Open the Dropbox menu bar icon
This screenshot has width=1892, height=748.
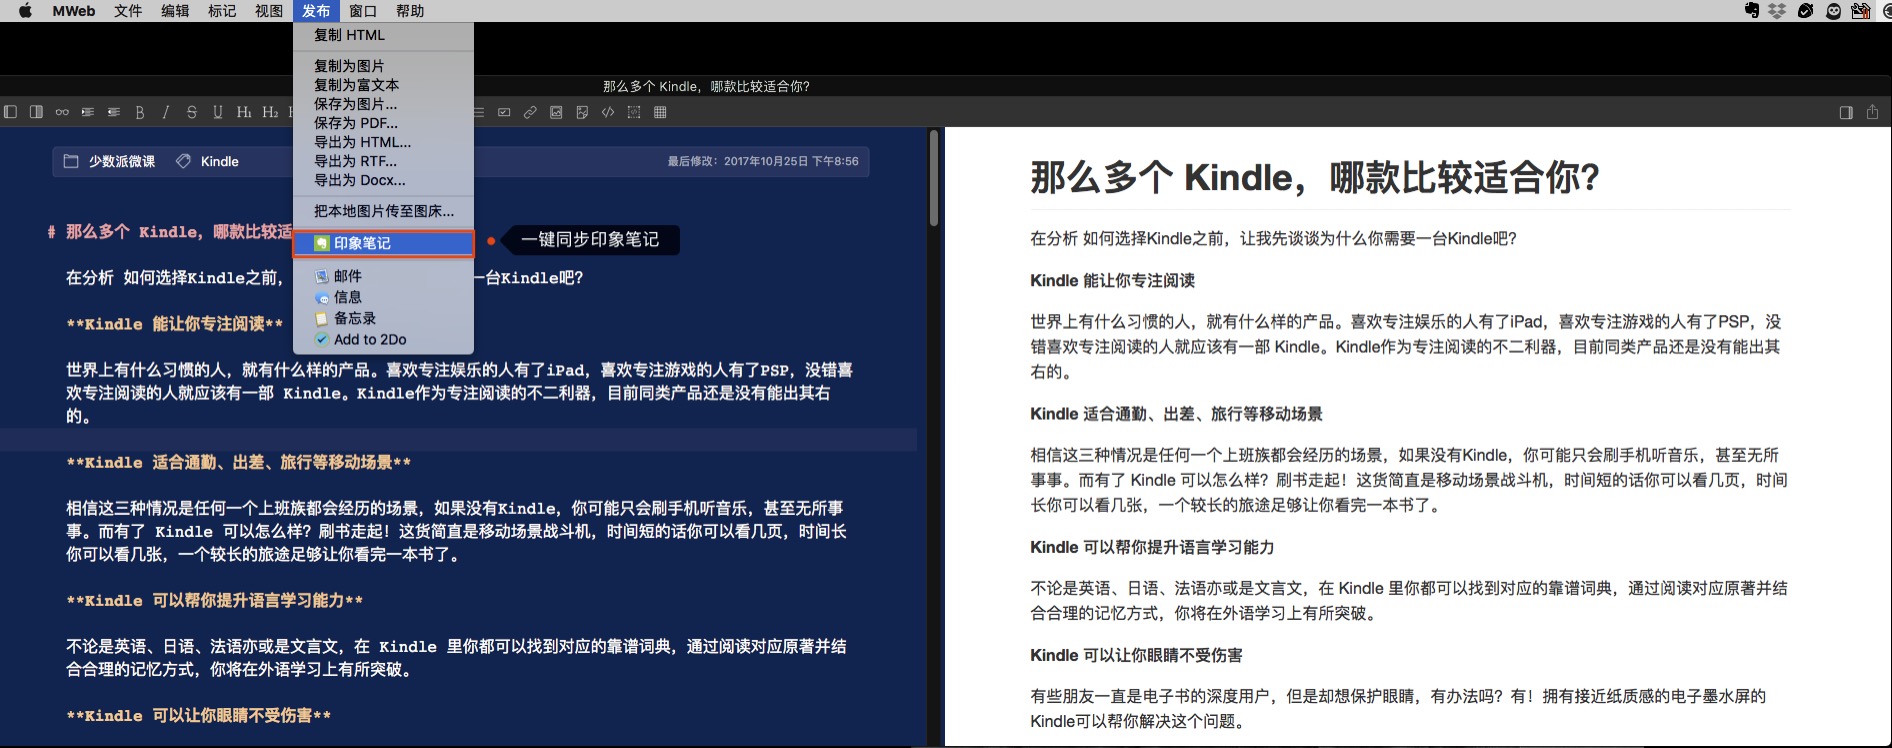click(1777, 11)
